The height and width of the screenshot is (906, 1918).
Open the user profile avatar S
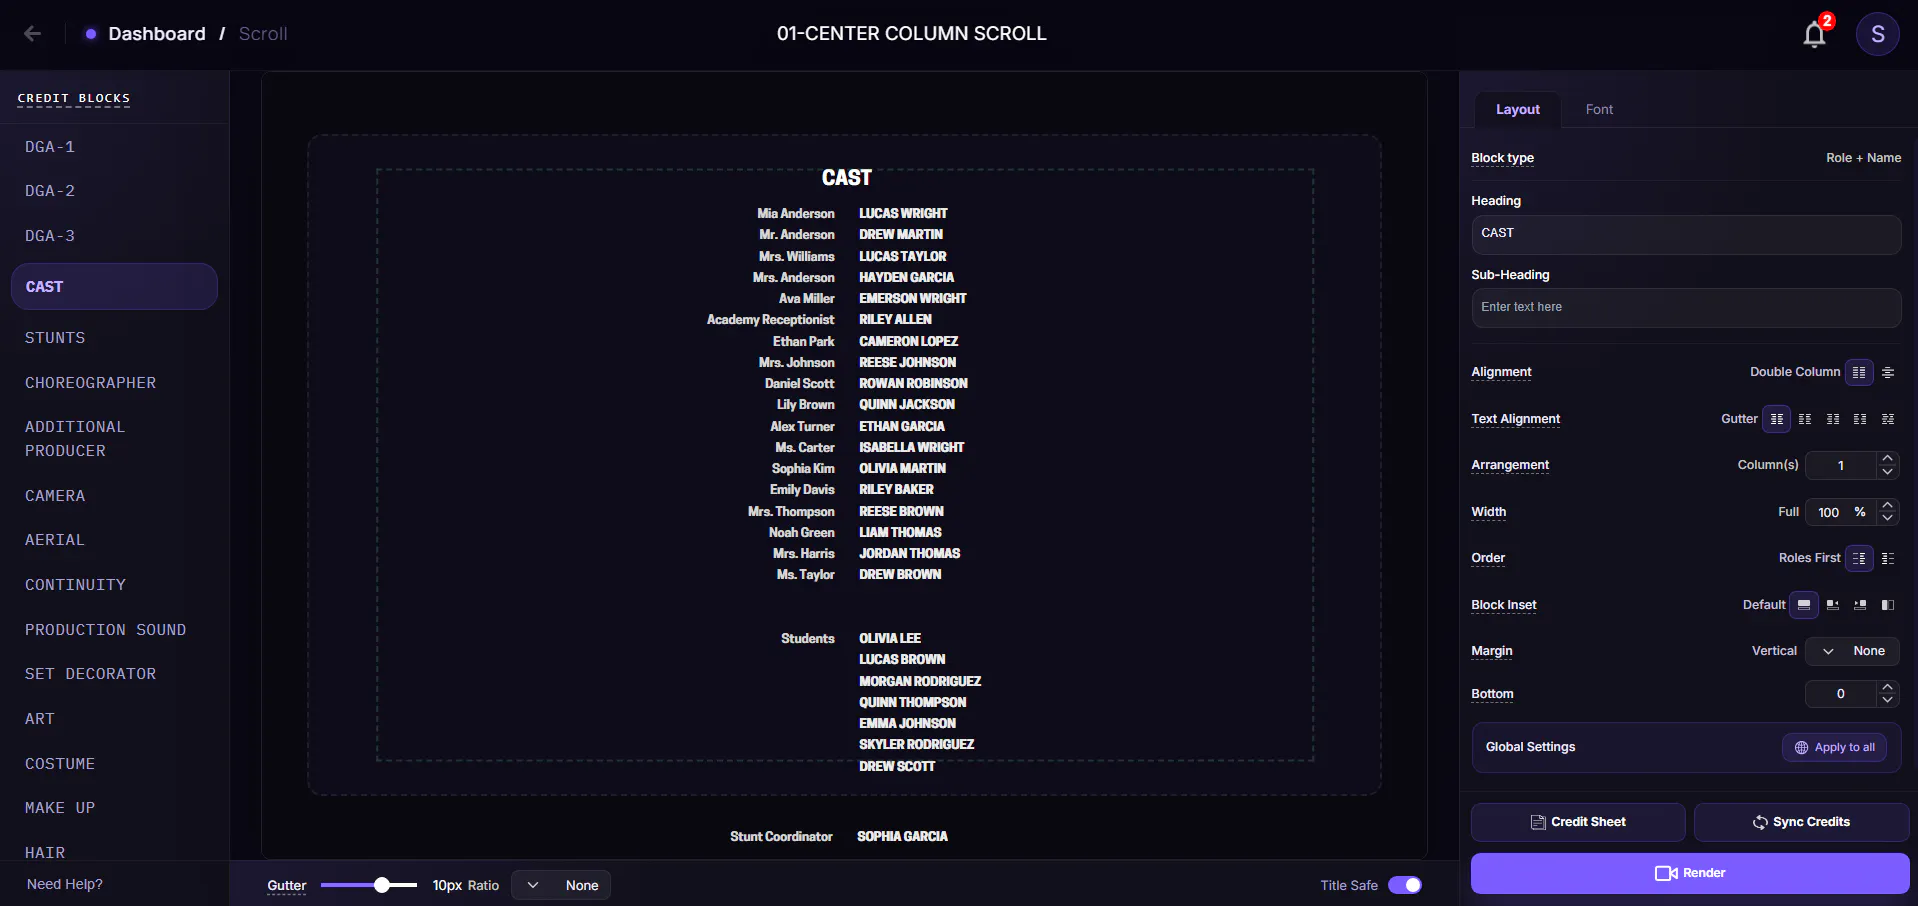point(1877,34)
